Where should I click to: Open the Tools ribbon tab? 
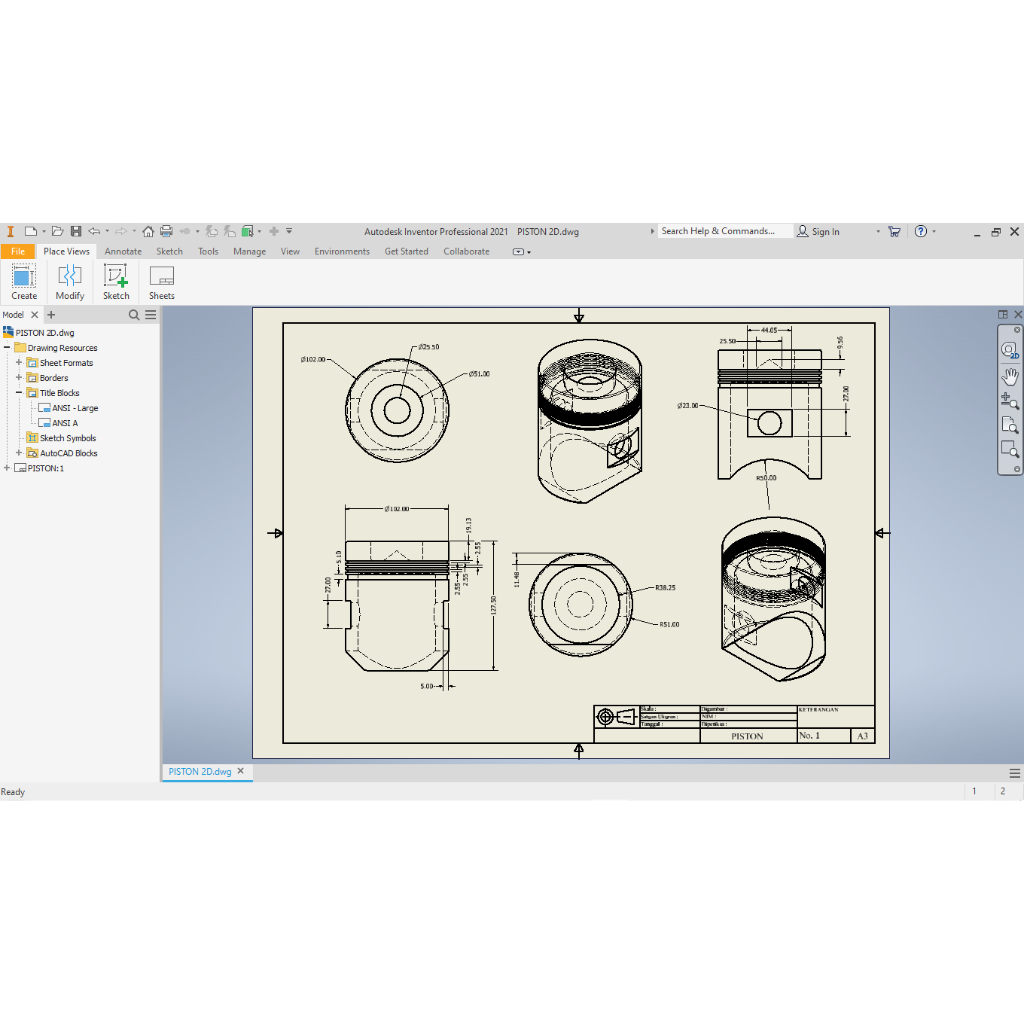[208, 251]
